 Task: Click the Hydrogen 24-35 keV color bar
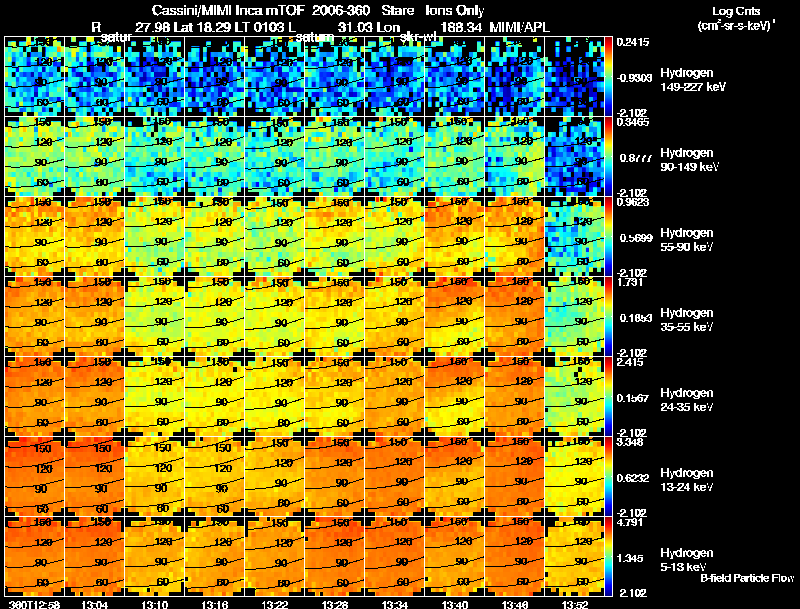tap(608, 397)
